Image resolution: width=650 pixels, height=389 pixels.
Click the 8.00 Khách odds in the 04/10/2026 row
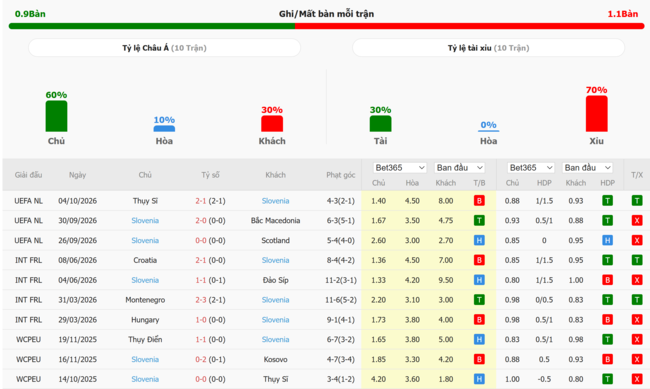(446, 201)
